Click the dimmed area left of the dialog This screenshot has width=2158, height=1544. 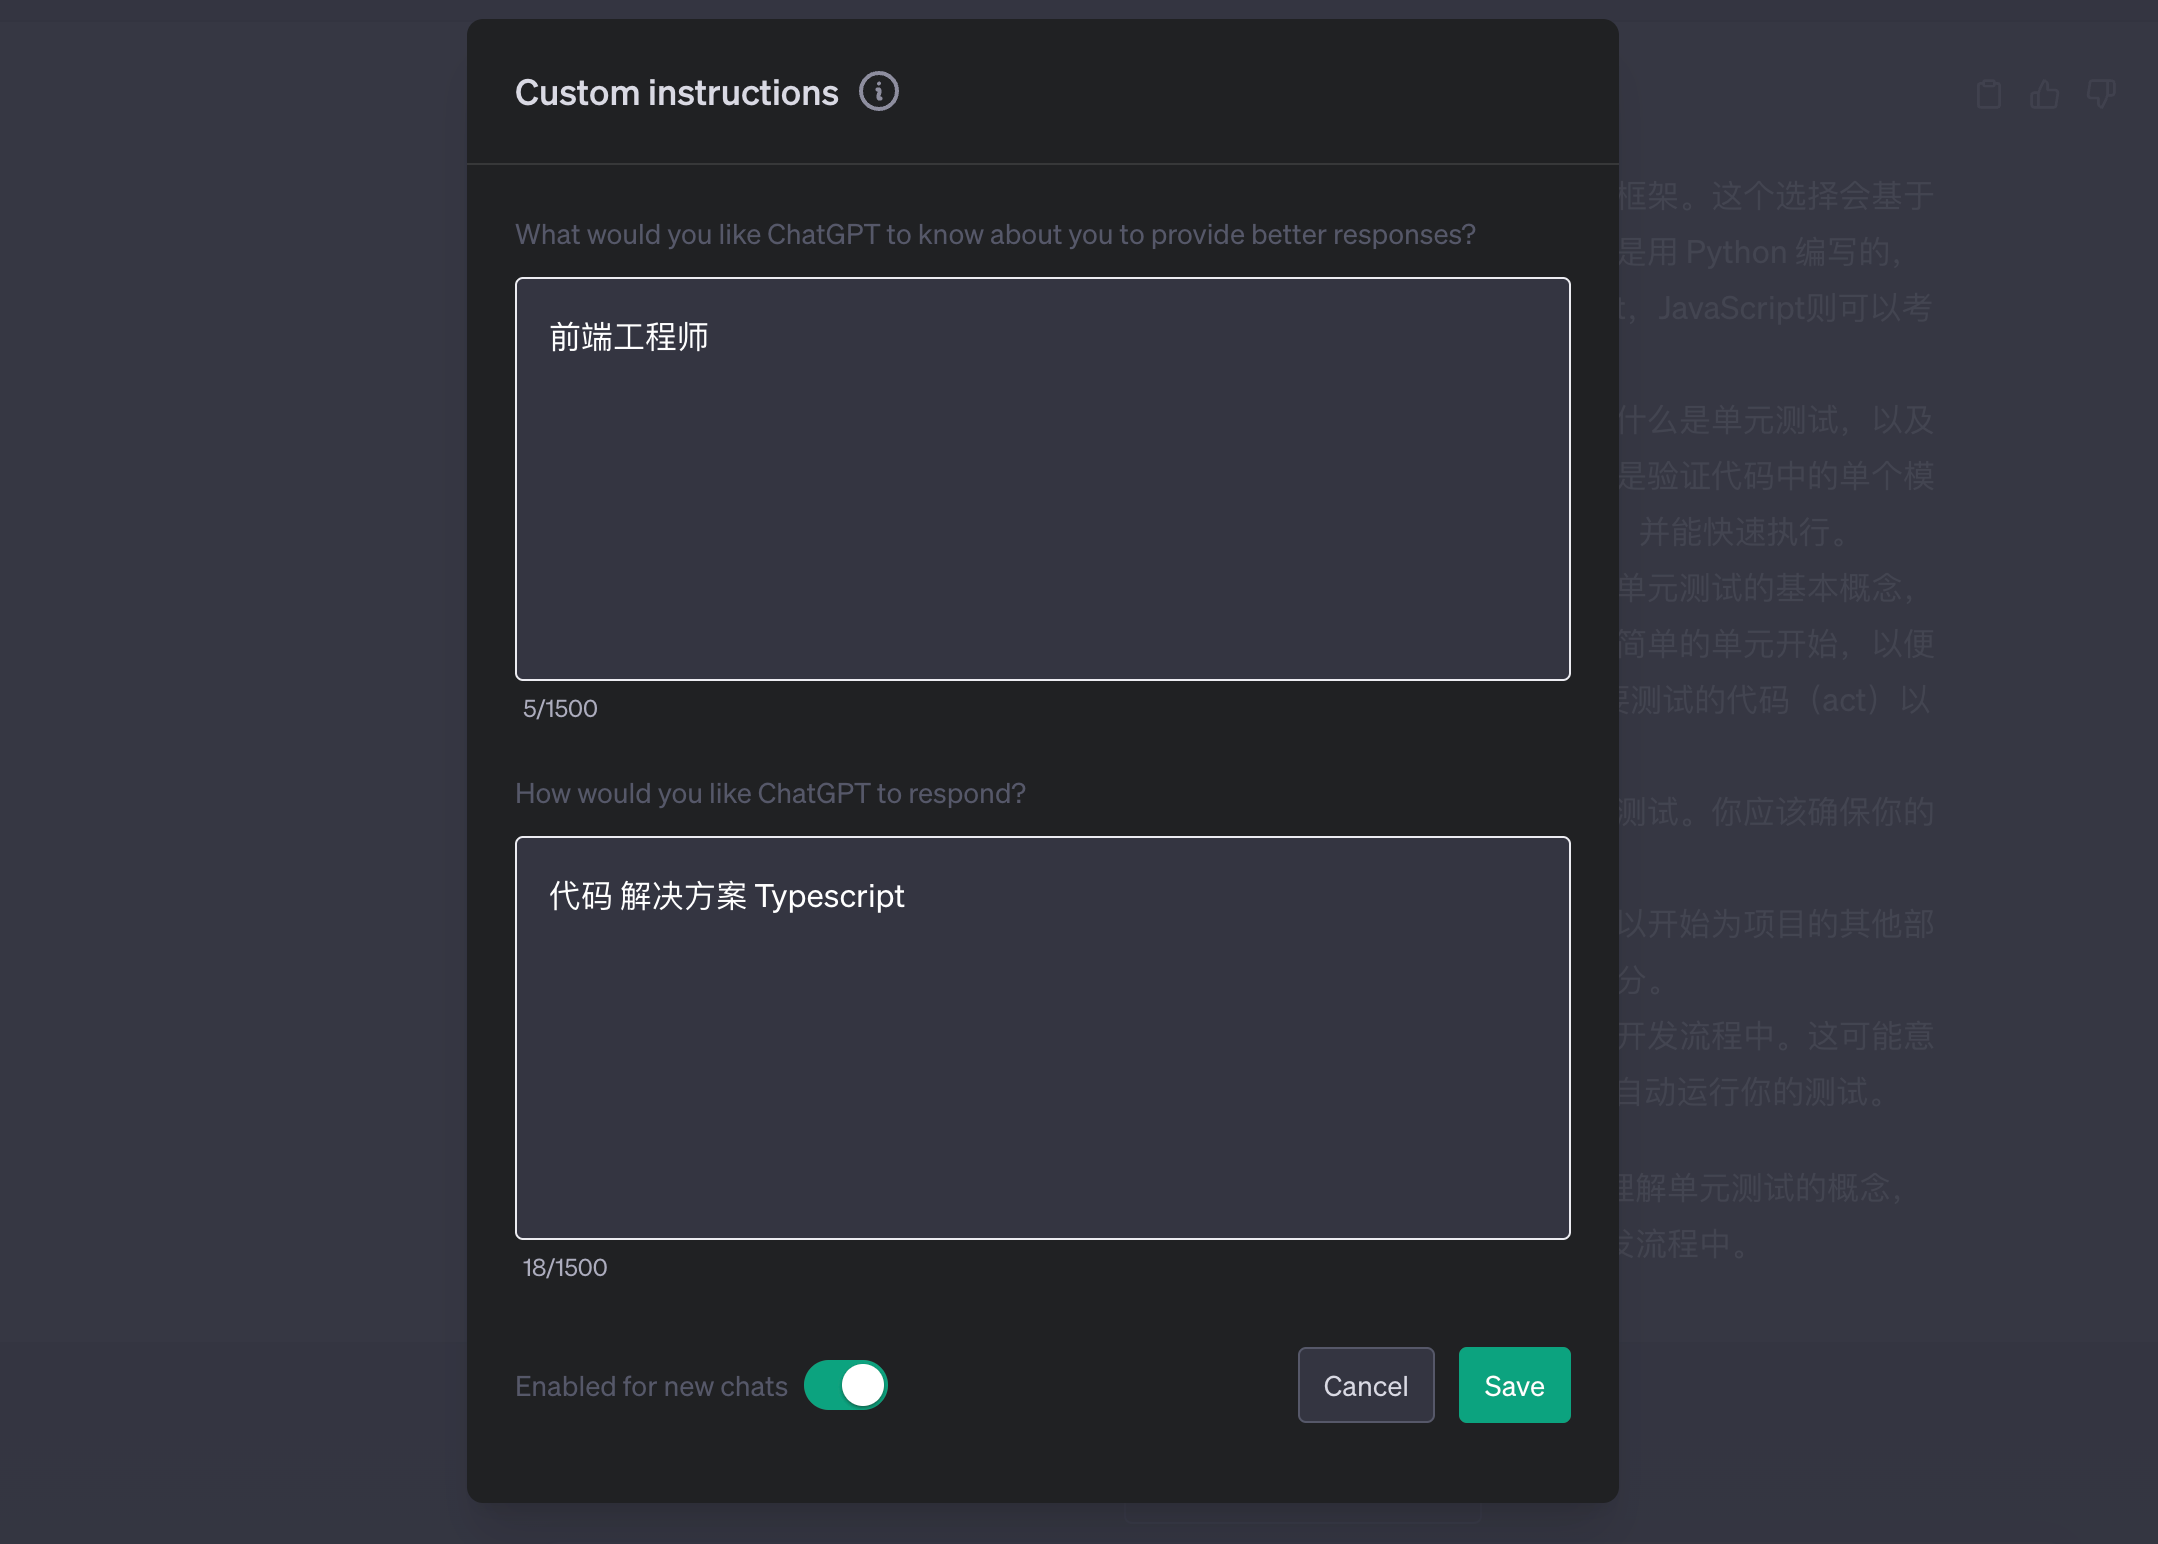pos(230,770)
